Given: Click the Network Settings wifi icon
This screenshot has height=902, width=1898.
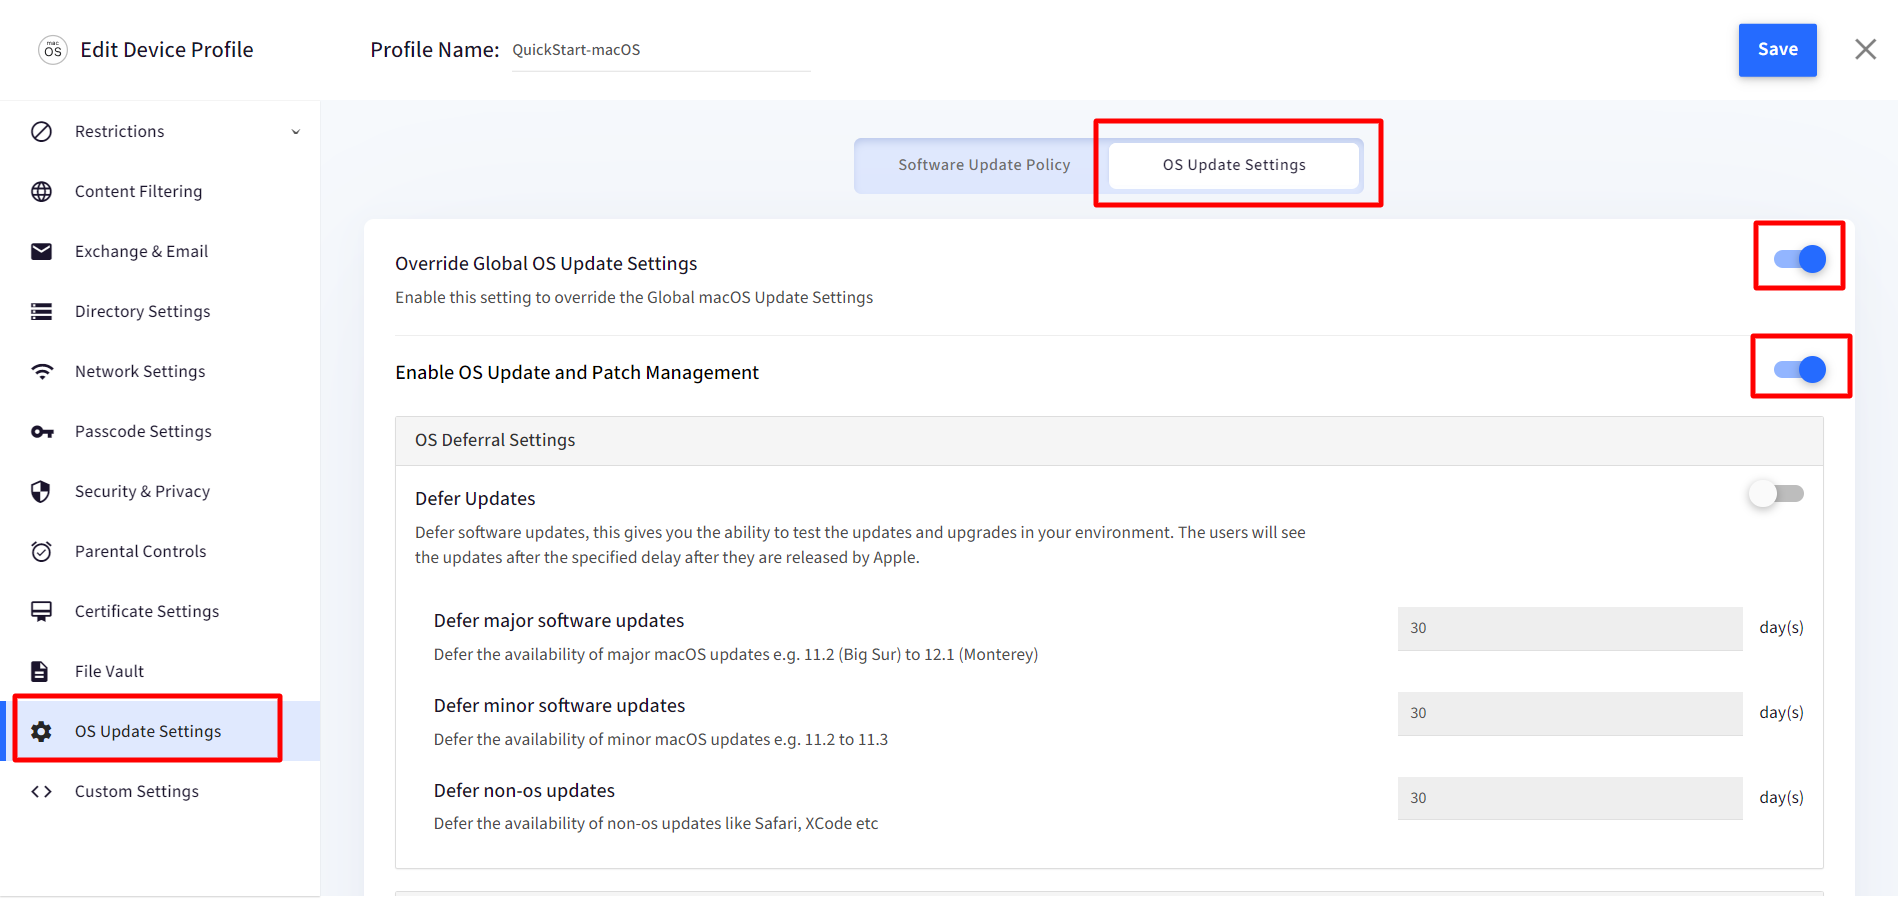Looking at the screenshot, I should pyautogui.click(x=41, y=371).
